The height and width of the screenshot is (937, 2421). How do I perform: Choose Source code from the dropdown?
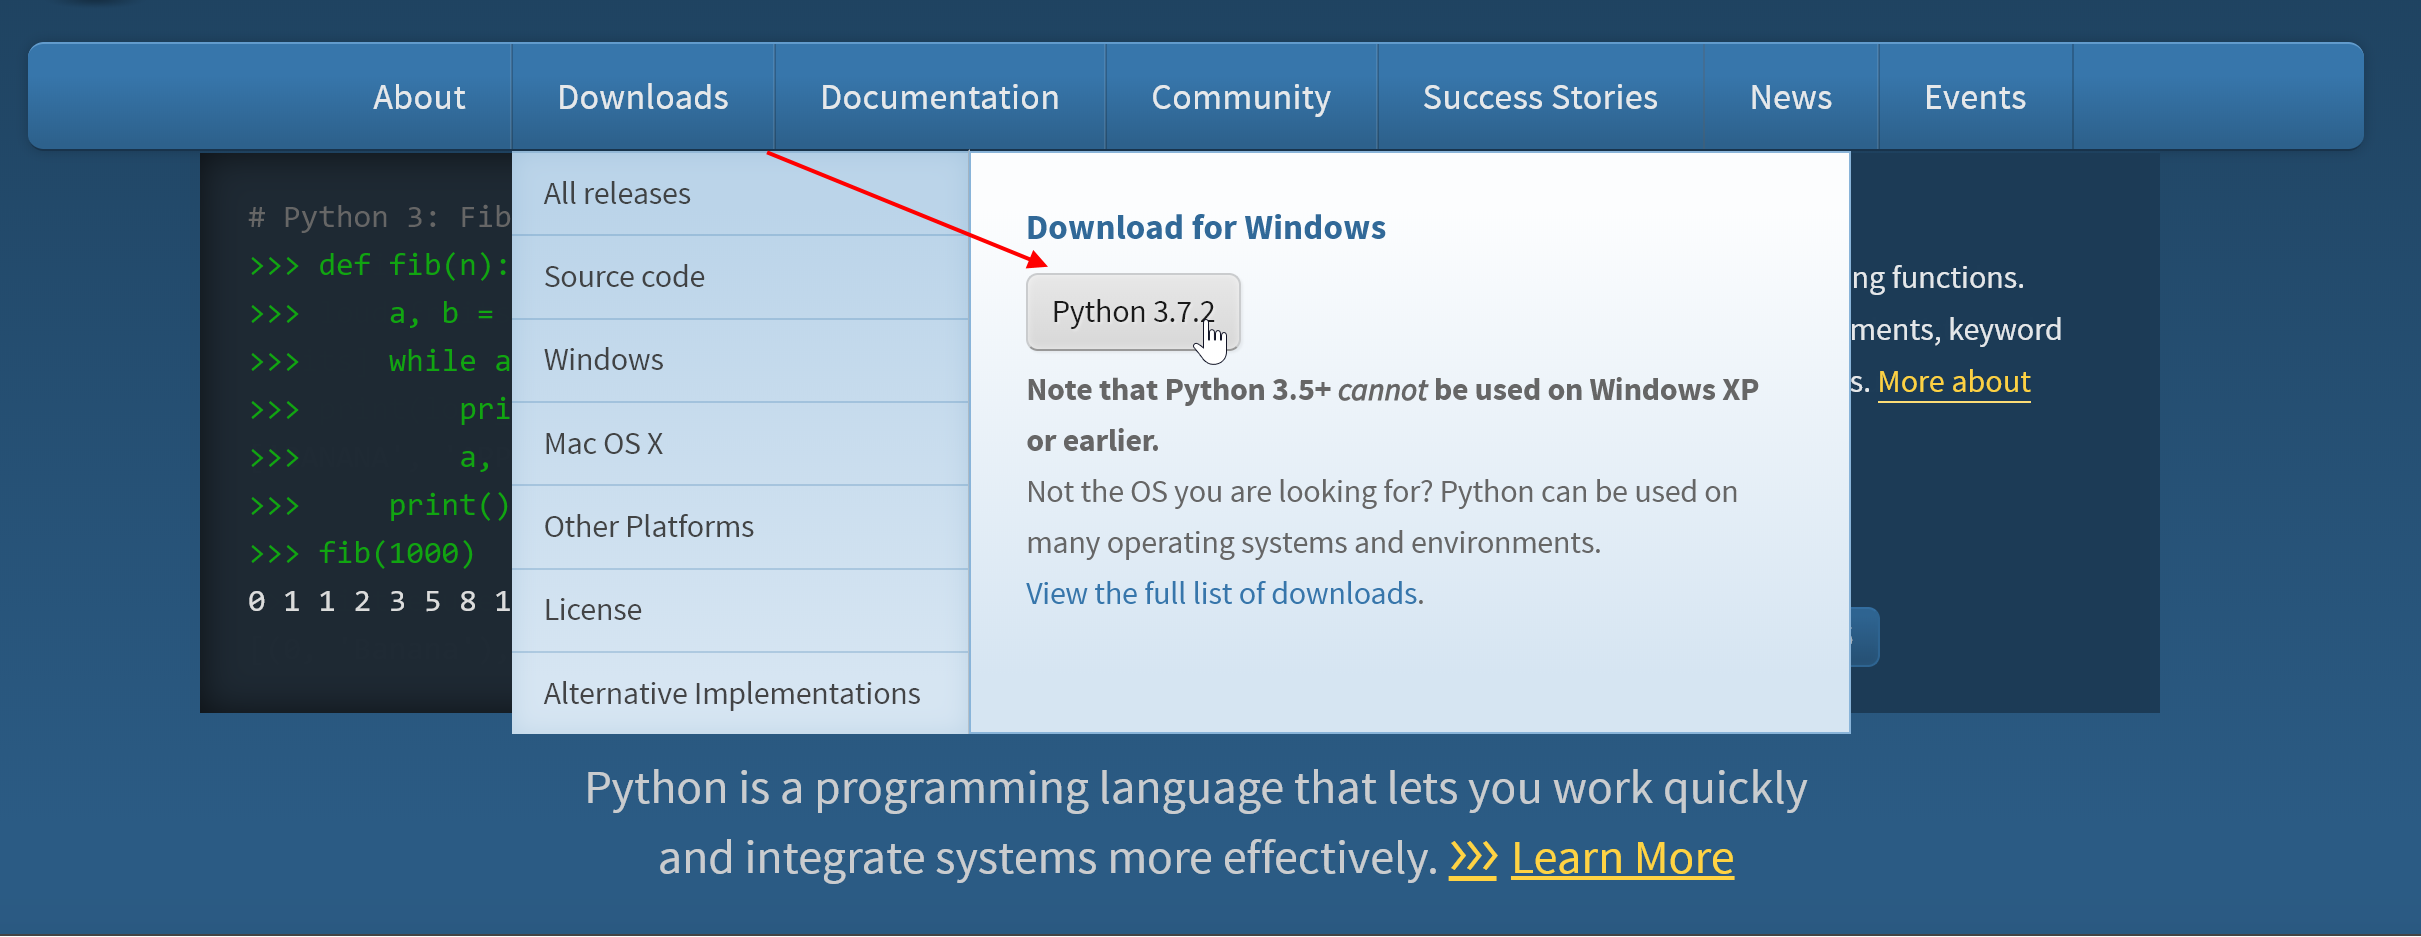point(740,277)
